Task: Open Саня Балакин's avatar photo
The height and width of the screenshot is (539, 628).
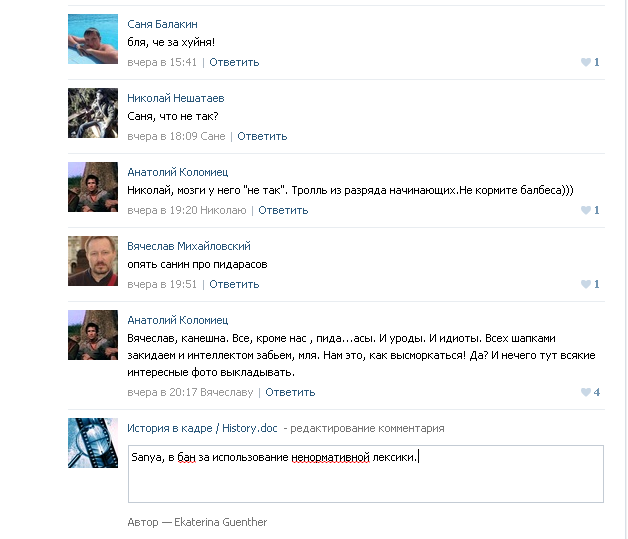Action: point(93,39)
